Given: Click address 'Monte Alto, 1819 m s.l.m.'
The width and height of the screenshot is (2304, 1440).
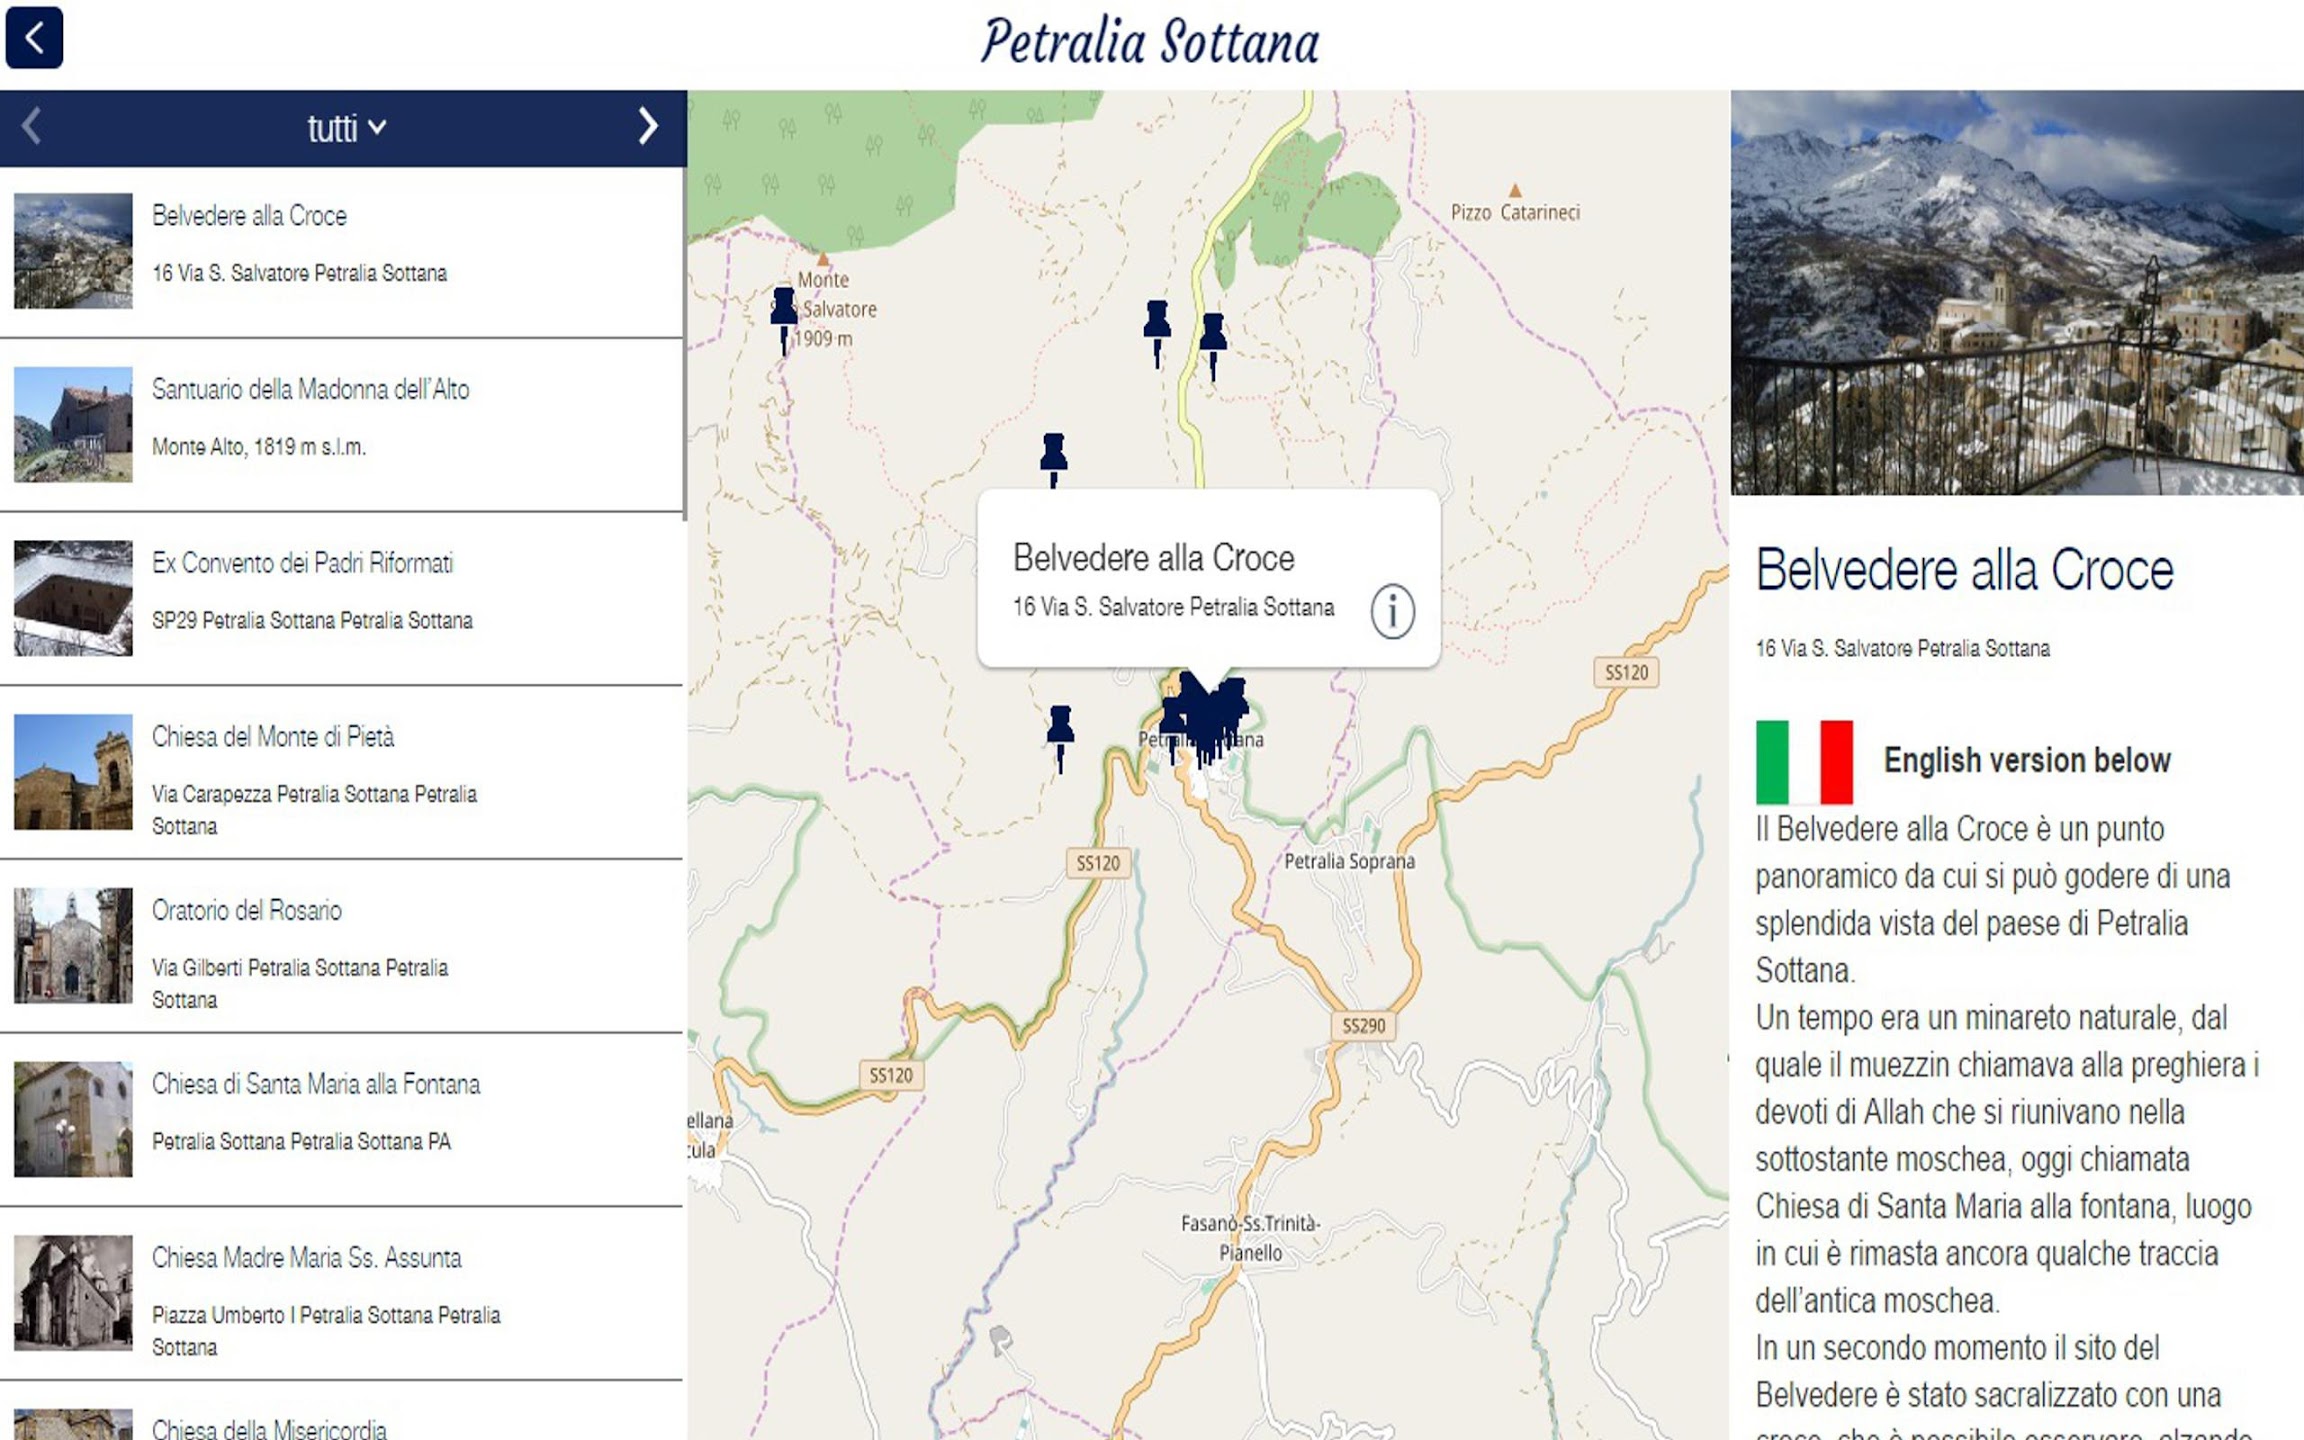Looking at the screenshot, I should click(259, 447).
